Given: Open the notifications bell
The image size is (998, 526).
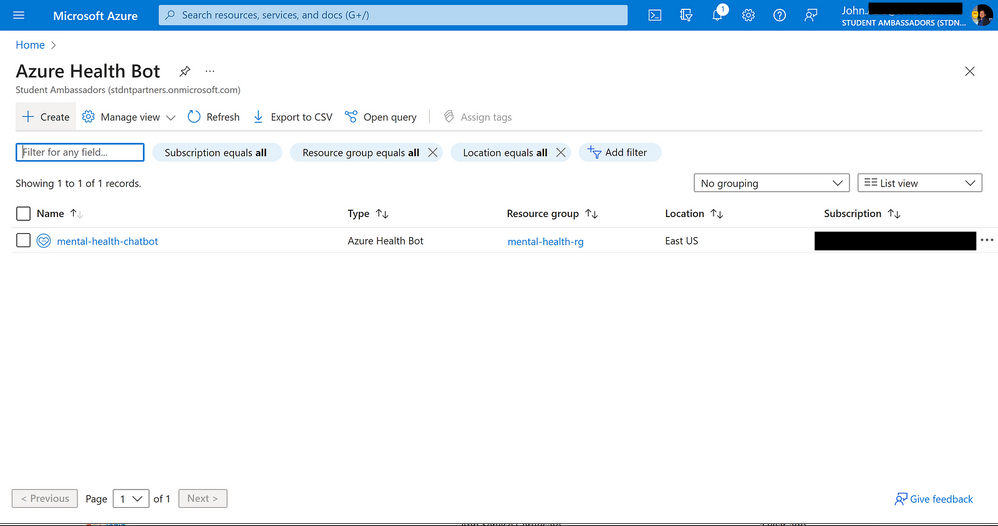Looking at the screenshot, I should pos(717,15).
